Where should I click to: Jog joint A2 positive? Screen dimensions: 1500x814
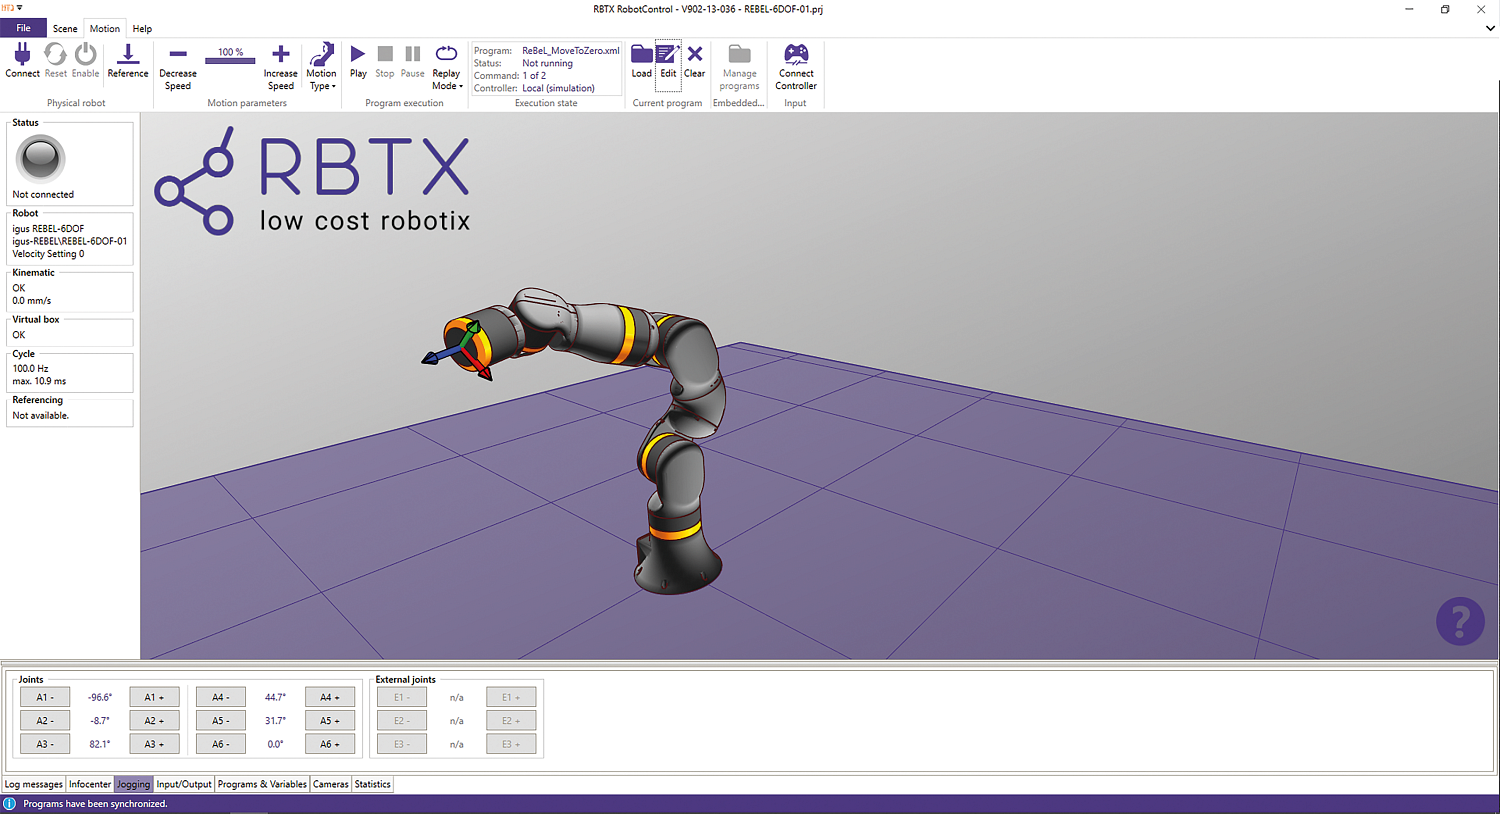(x=154, y=720)
